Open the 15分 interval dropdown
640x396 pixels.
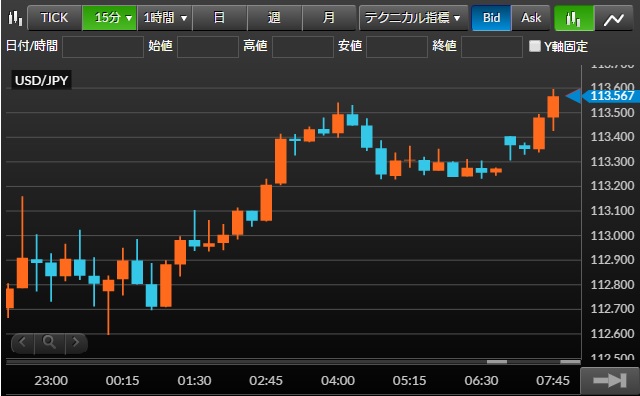[109, 18]
